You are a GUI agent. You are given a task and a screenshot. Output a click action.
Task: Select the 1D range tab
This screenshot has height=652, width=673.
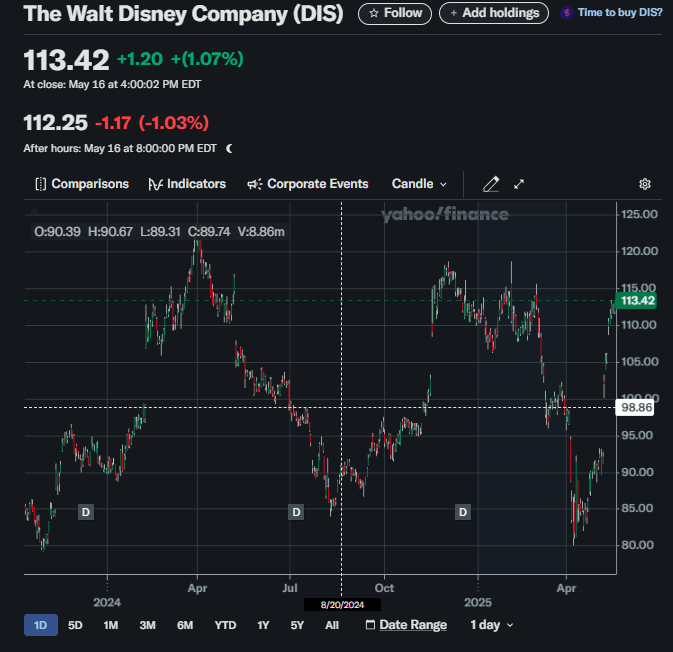pyautogui.click(x=41, y=625)
